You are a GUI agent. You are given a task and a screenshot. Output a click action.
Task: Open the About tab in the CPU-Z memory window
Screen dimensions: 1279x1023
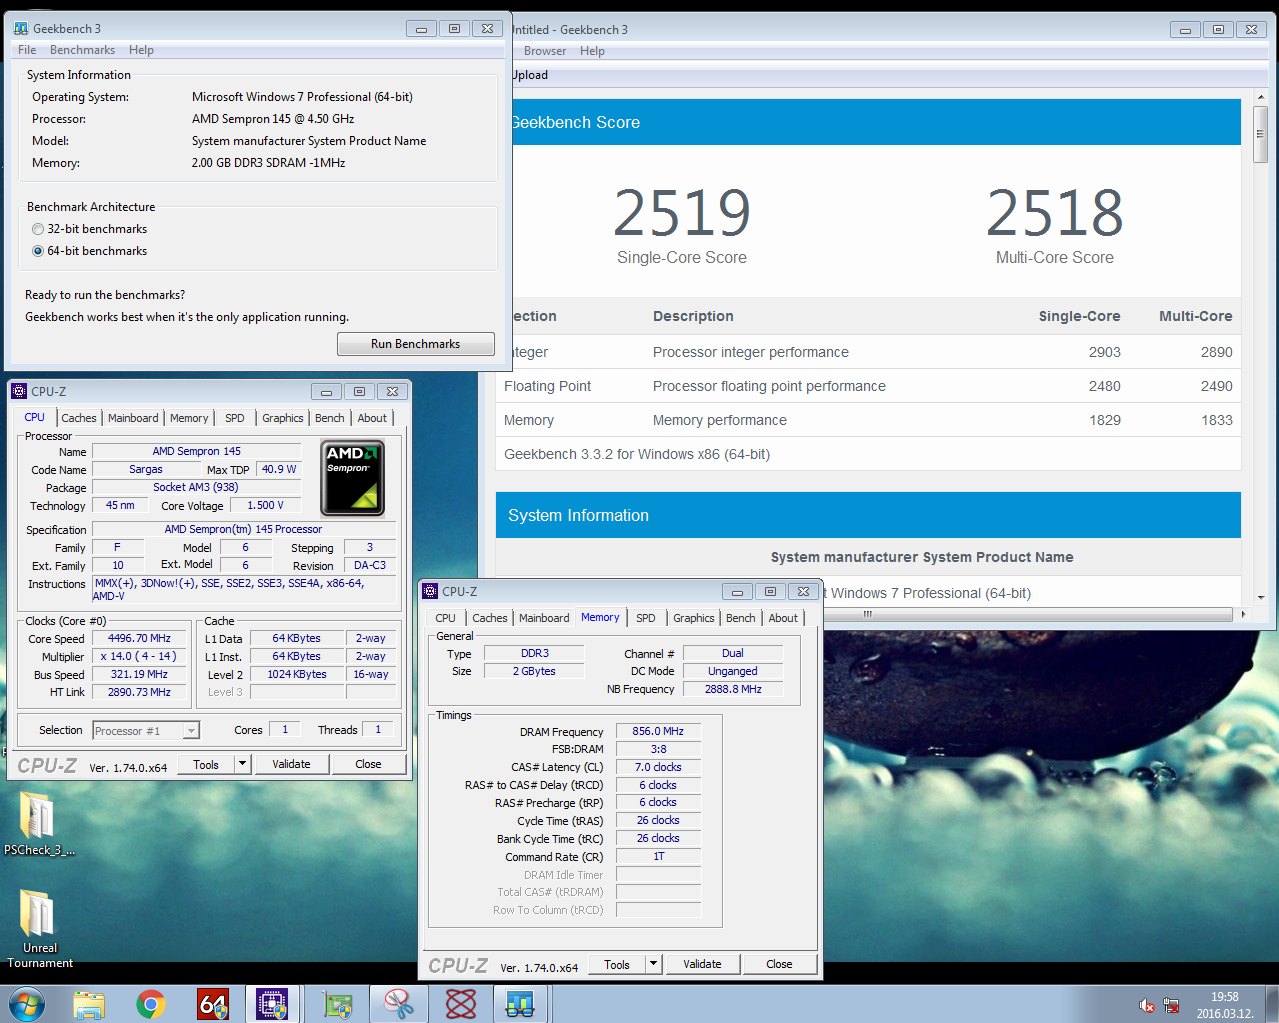coord(783,618)
